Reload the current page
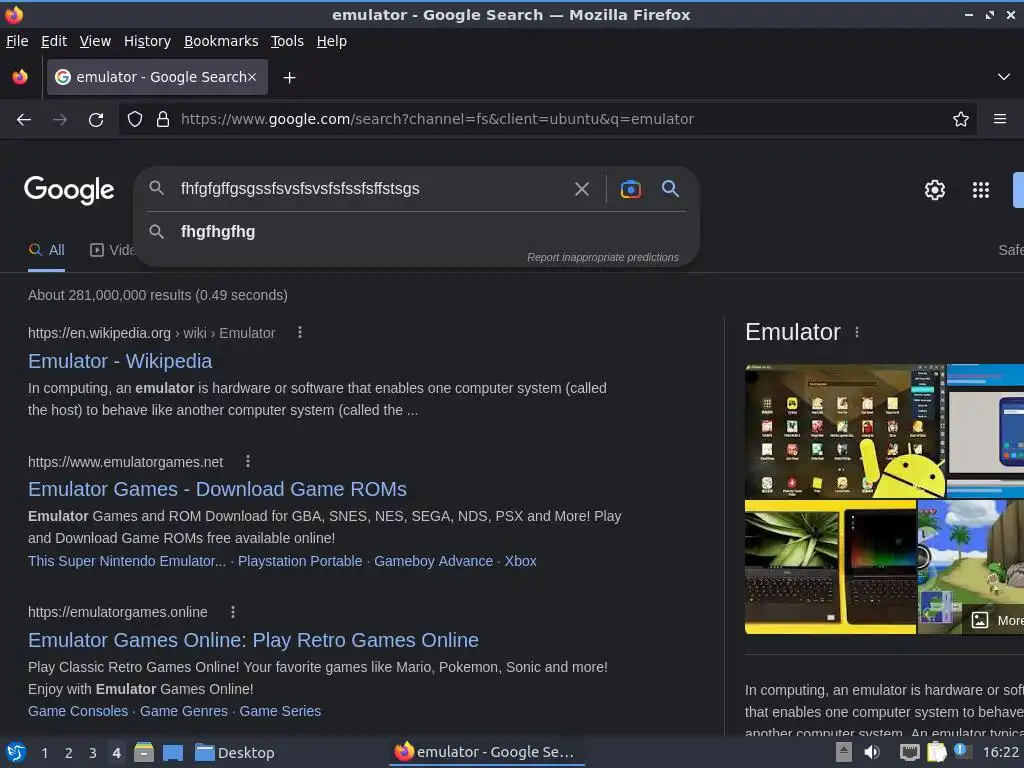 tap(96, 120)
